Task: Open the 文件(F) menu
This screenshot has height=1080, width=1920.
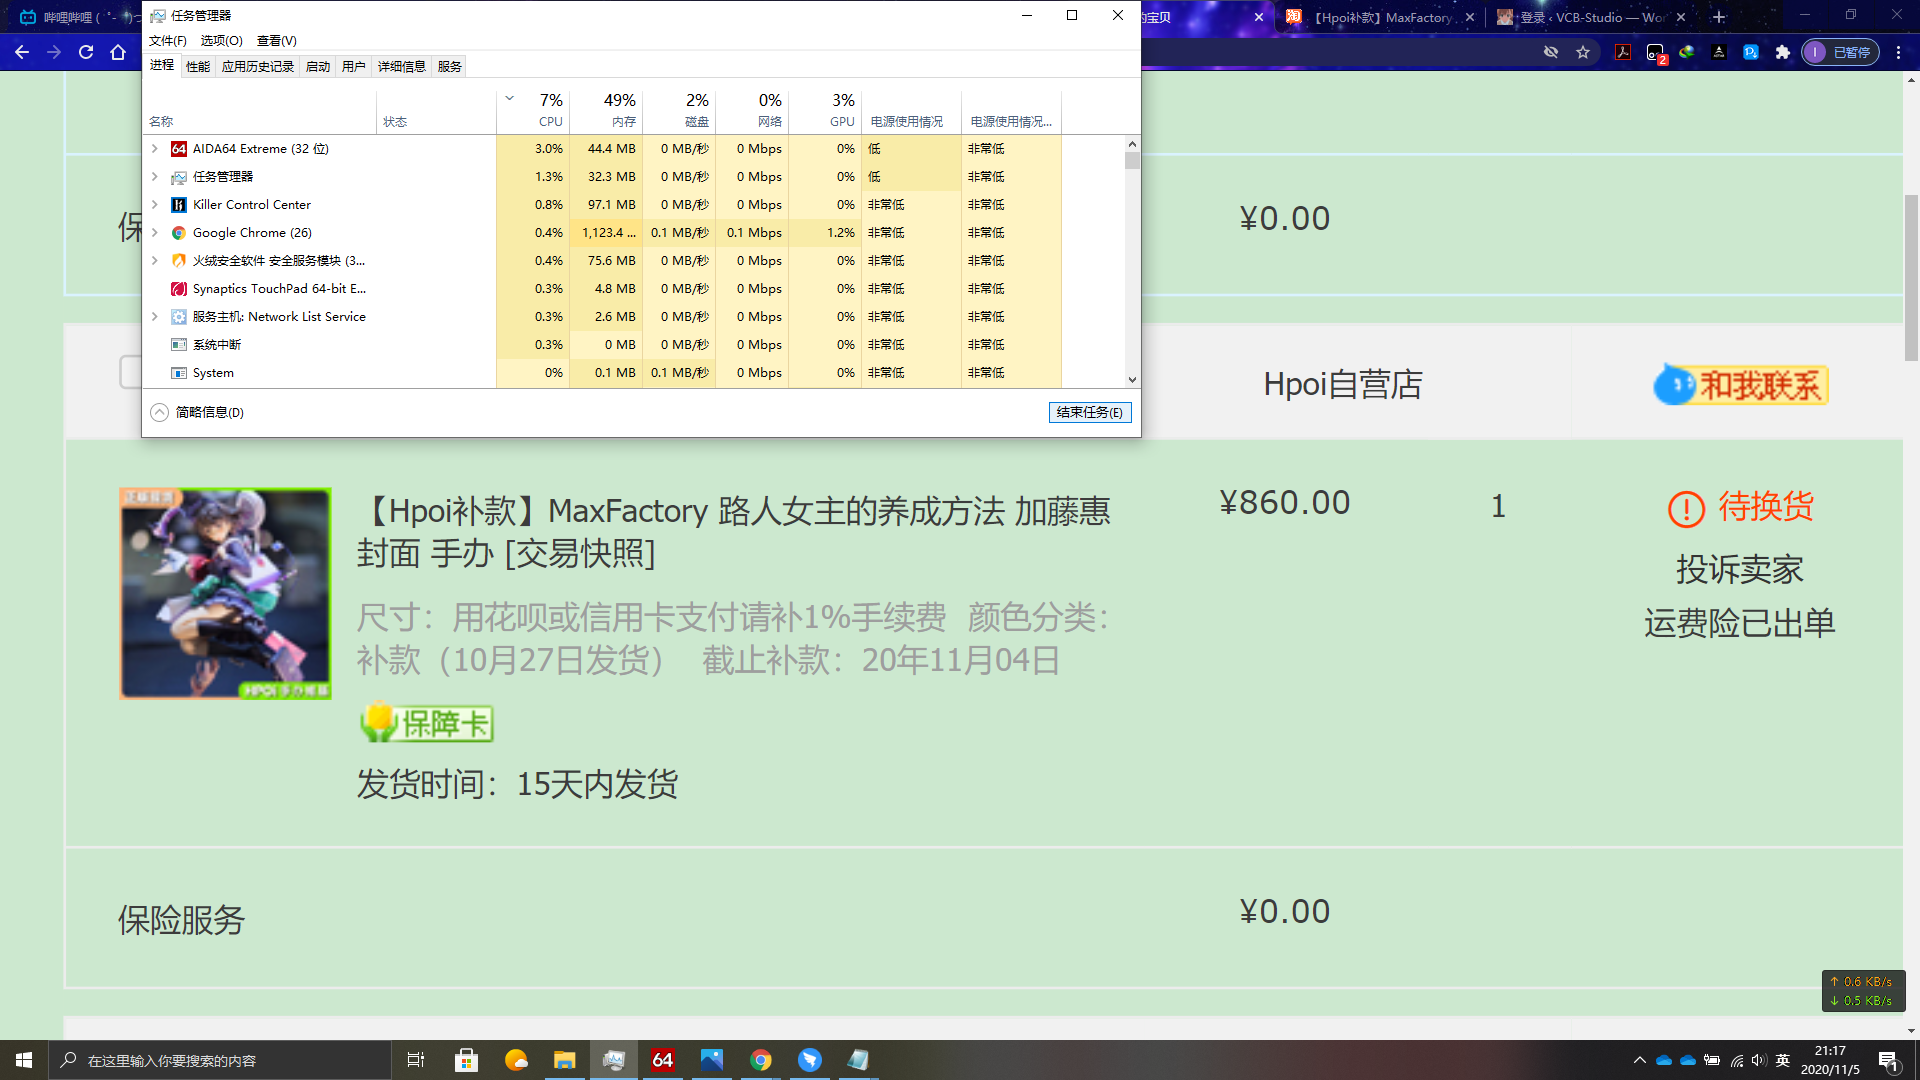Action: 168,41
